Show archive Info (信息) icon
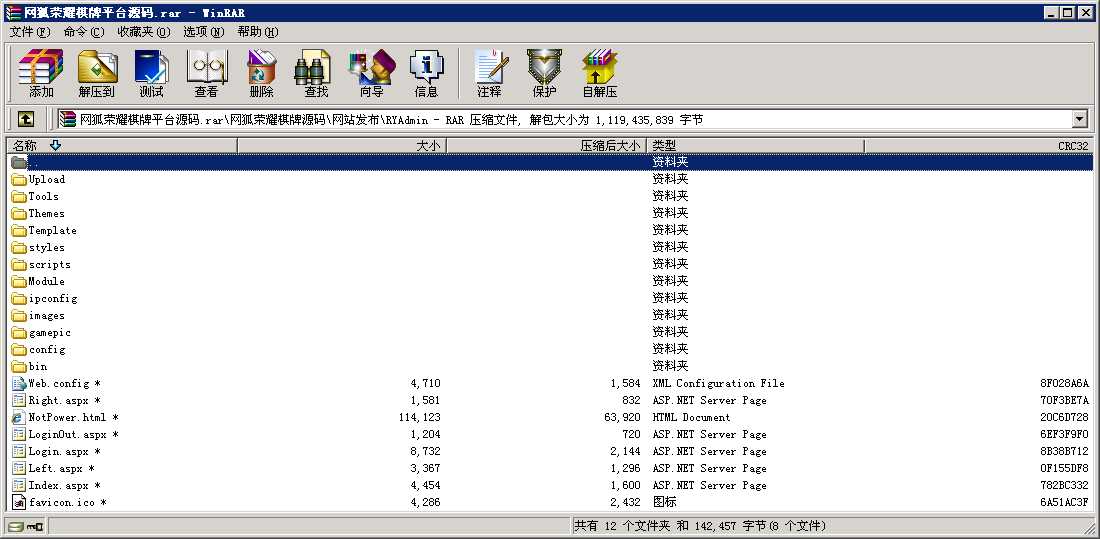 [427, 73]
